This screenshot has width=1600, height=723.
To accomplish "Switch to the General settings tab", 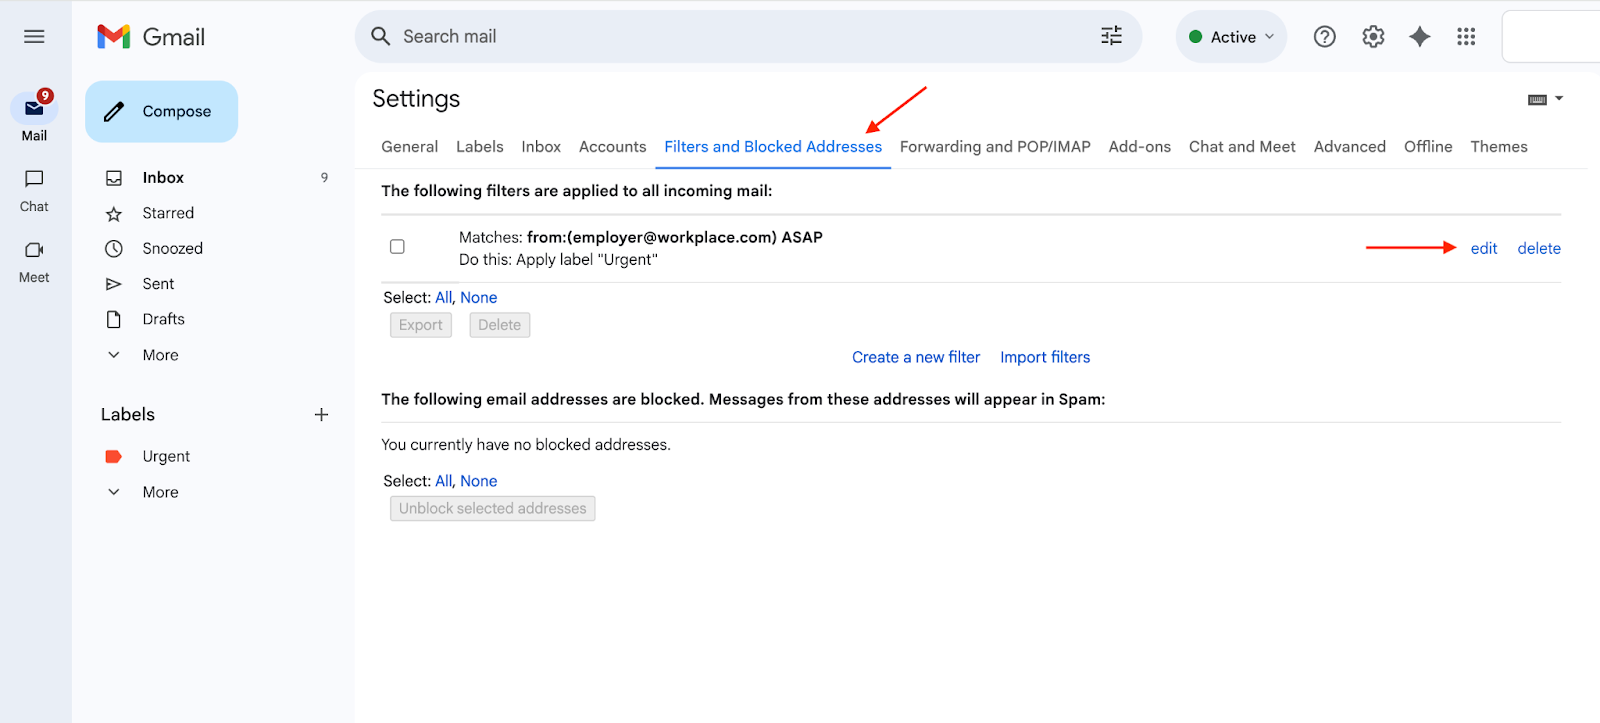I will point(409,147).
